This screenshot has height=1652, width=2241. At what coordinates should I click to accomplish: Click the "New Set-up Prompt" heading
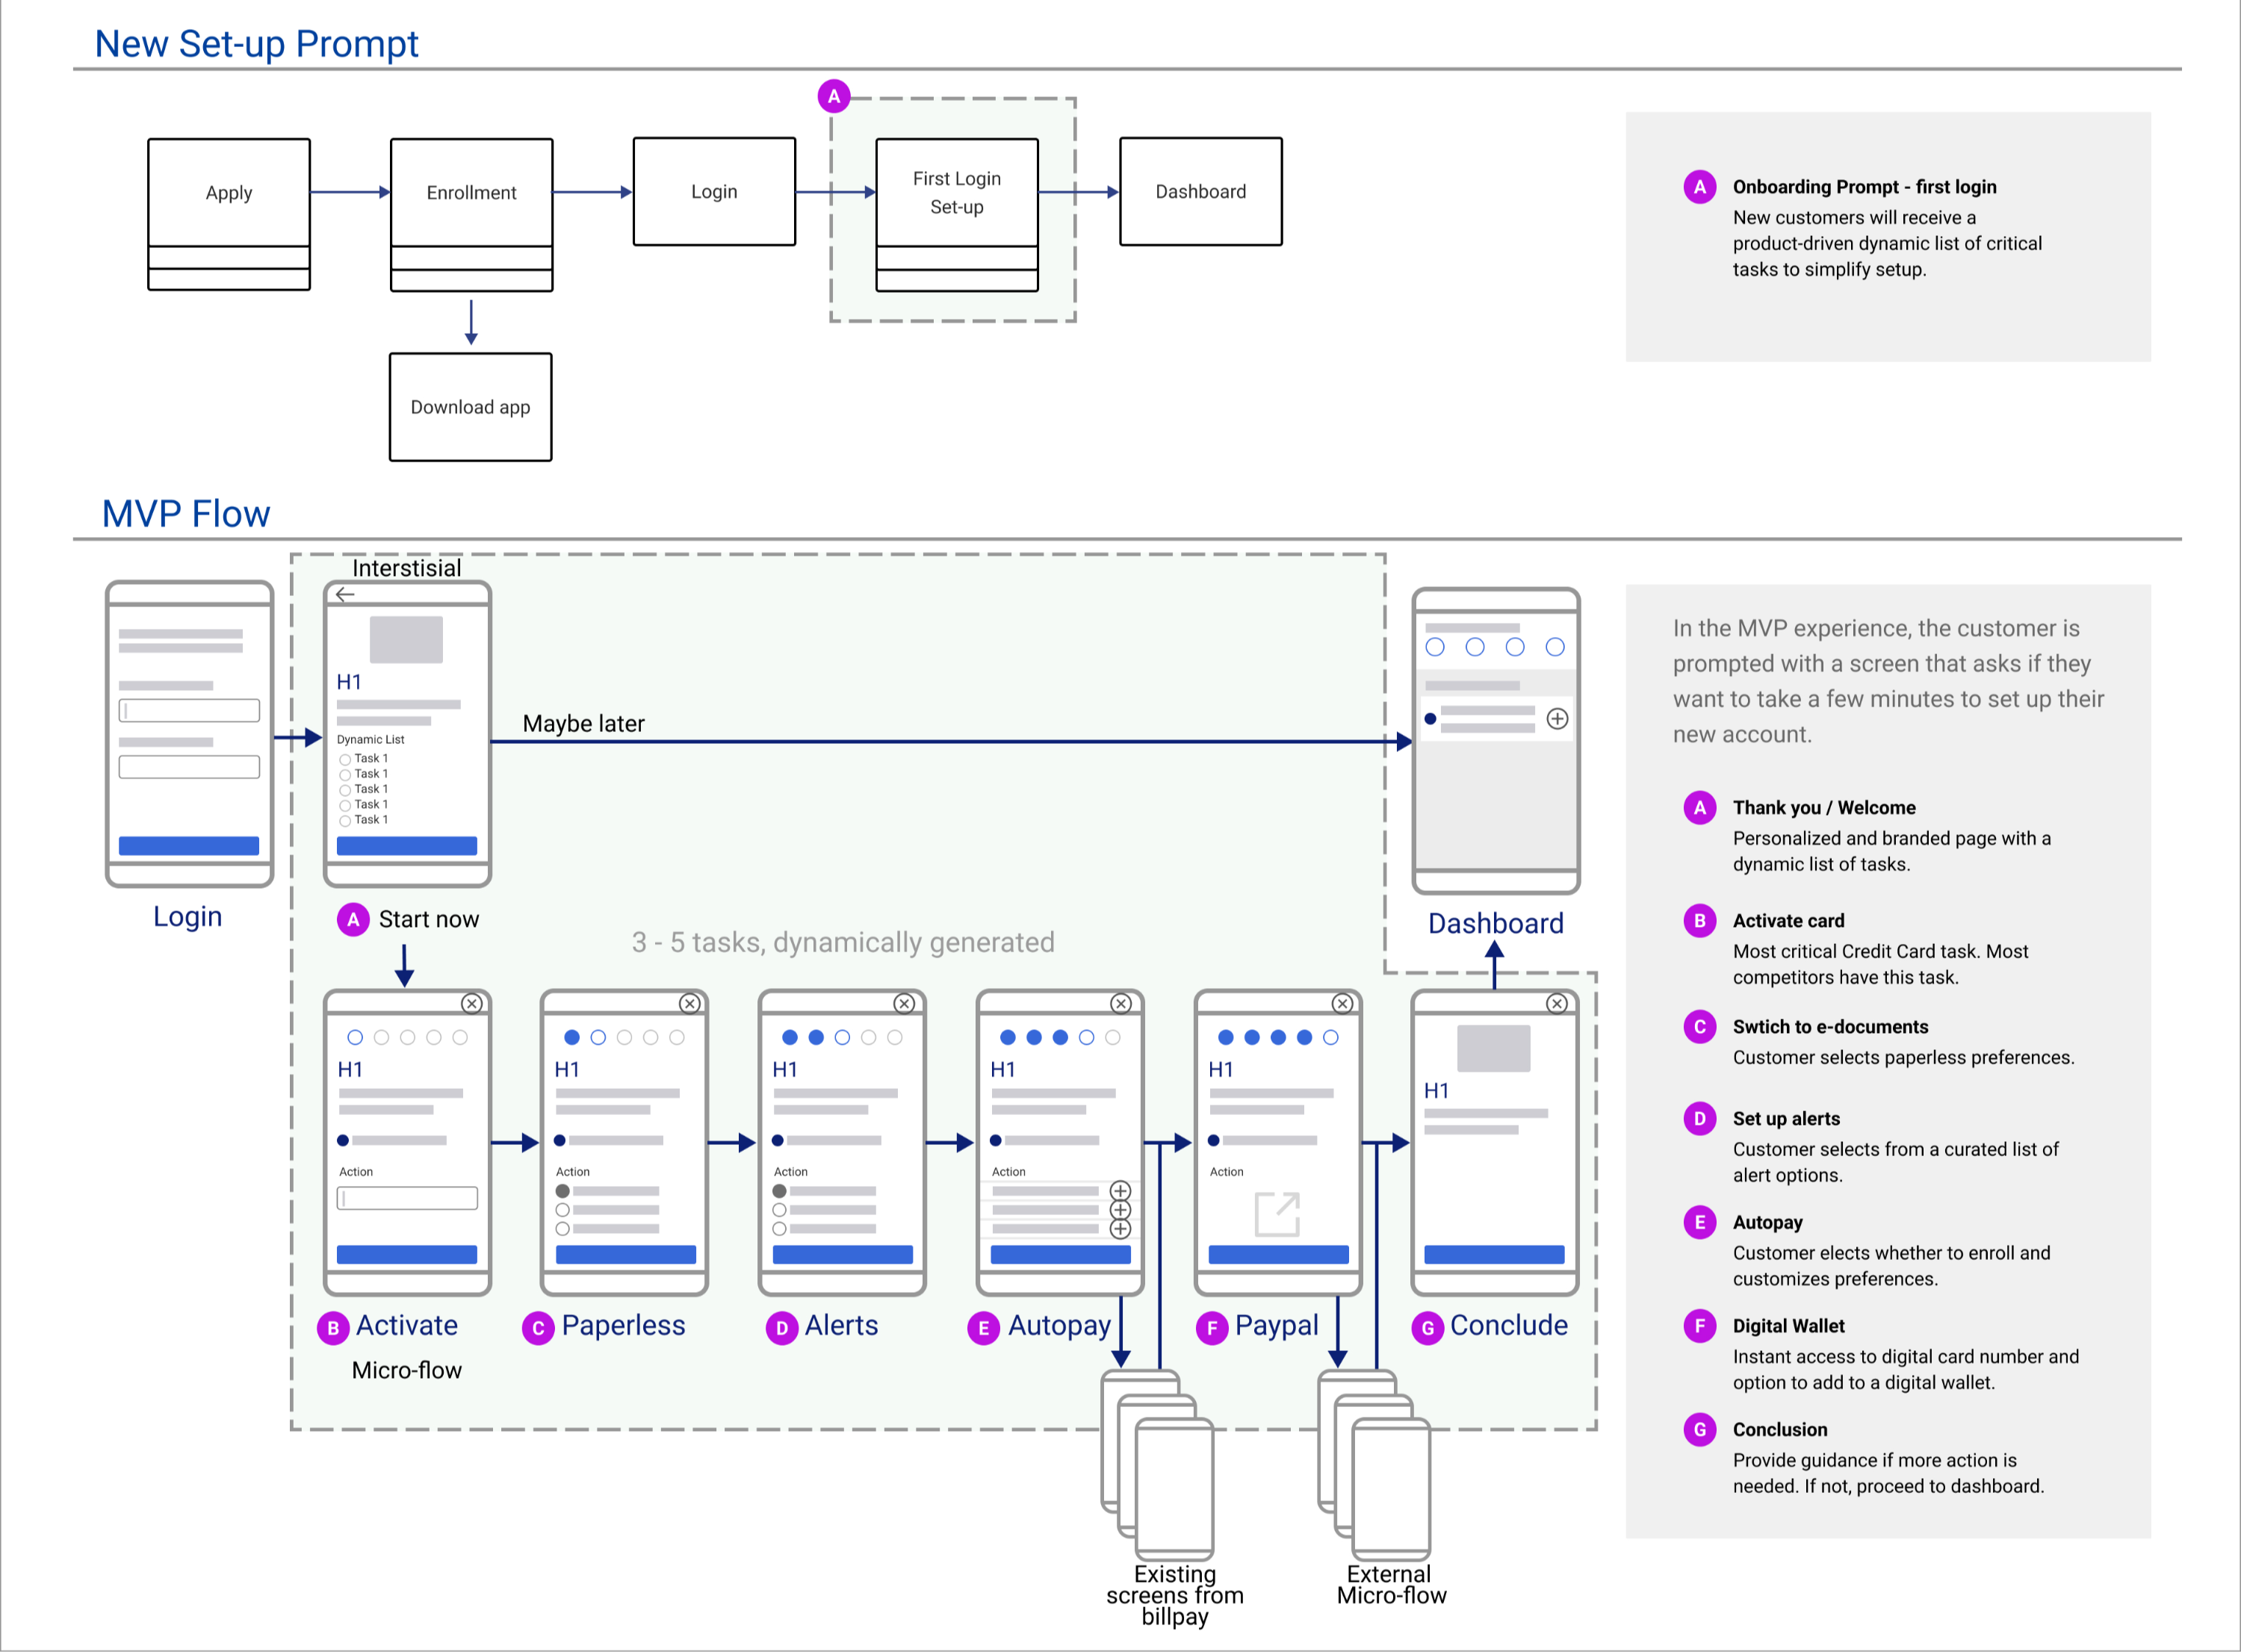point(256,44)
